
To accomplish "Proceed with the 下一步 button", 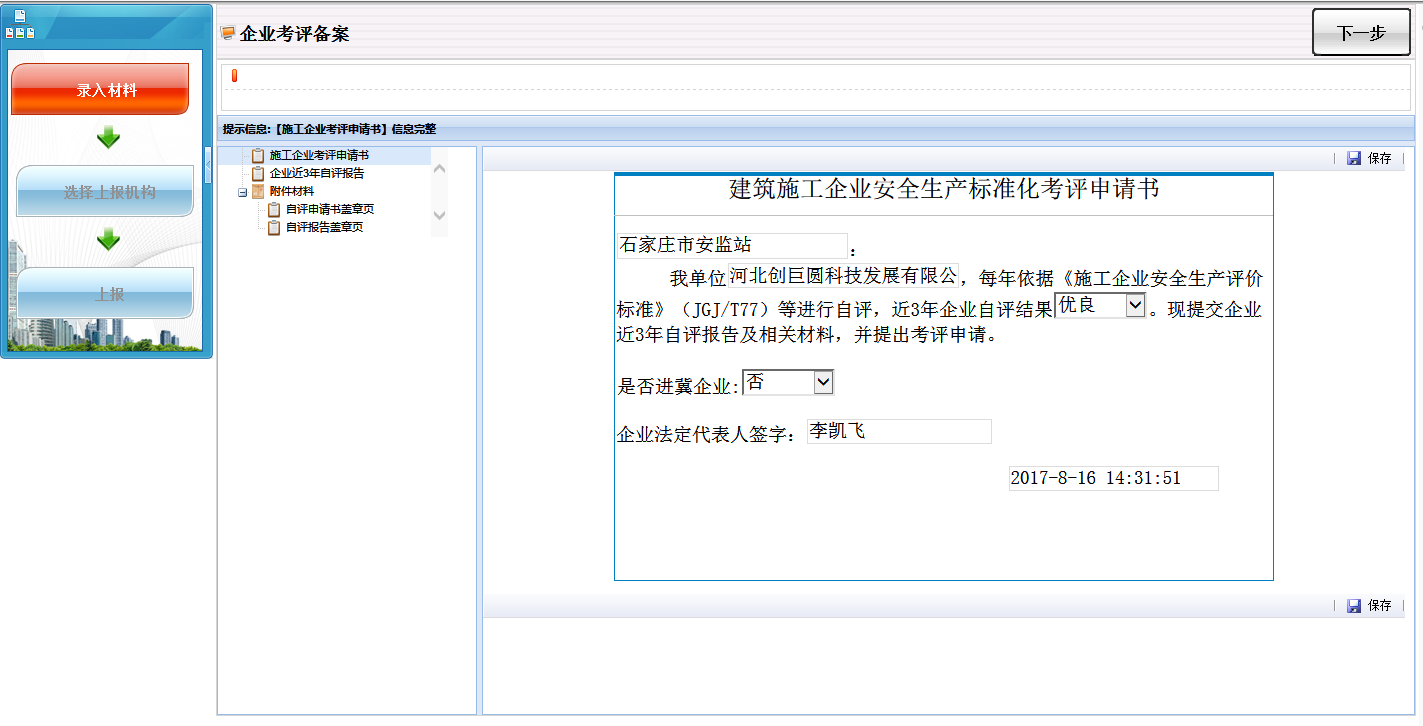I will [x=1361, y=33].
